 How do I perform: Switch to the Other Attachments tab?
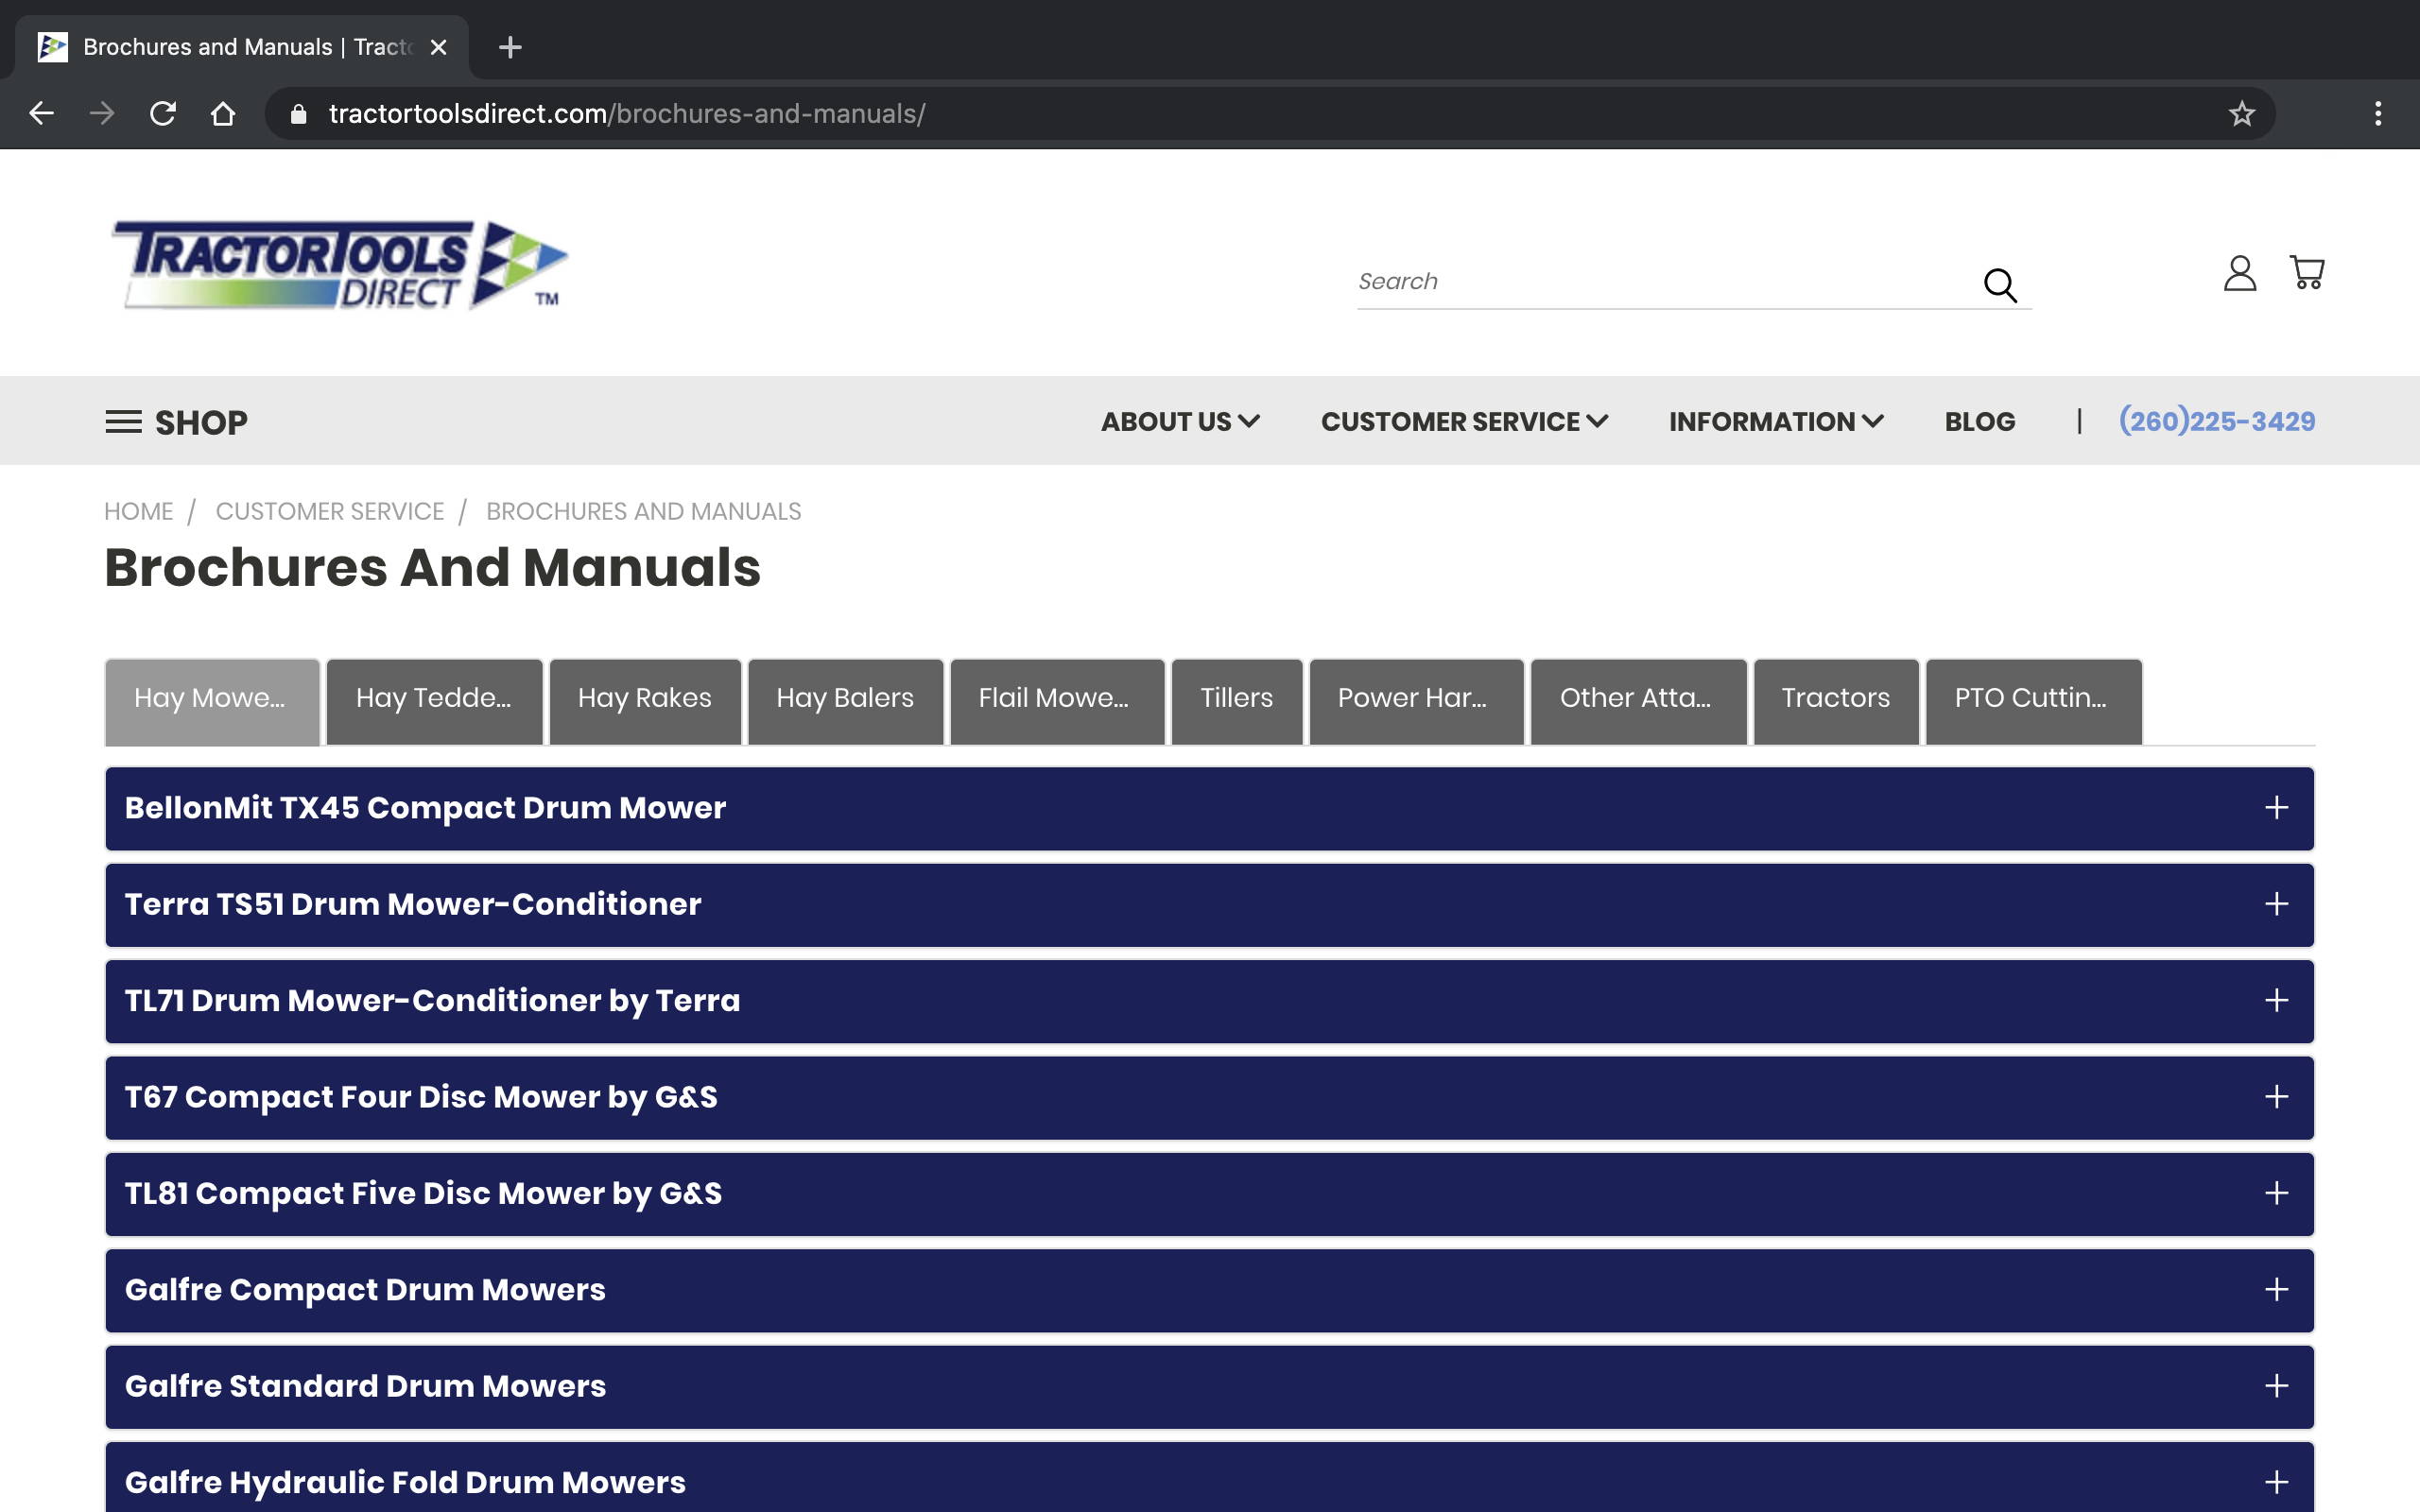(x=1638, y=701)
